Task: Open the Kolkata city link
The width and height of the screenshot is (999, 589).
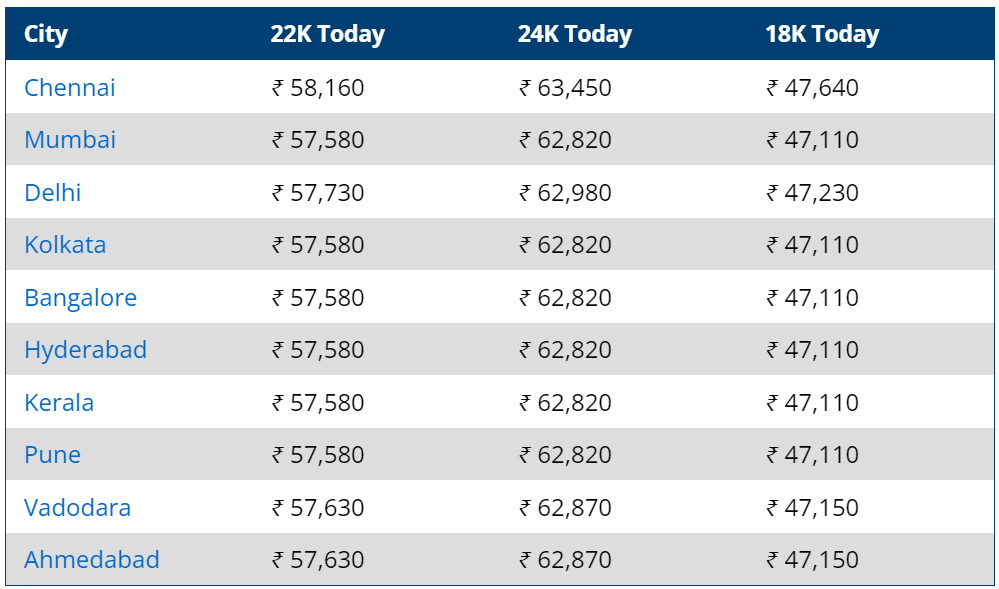Action: [x=65, y=245]
